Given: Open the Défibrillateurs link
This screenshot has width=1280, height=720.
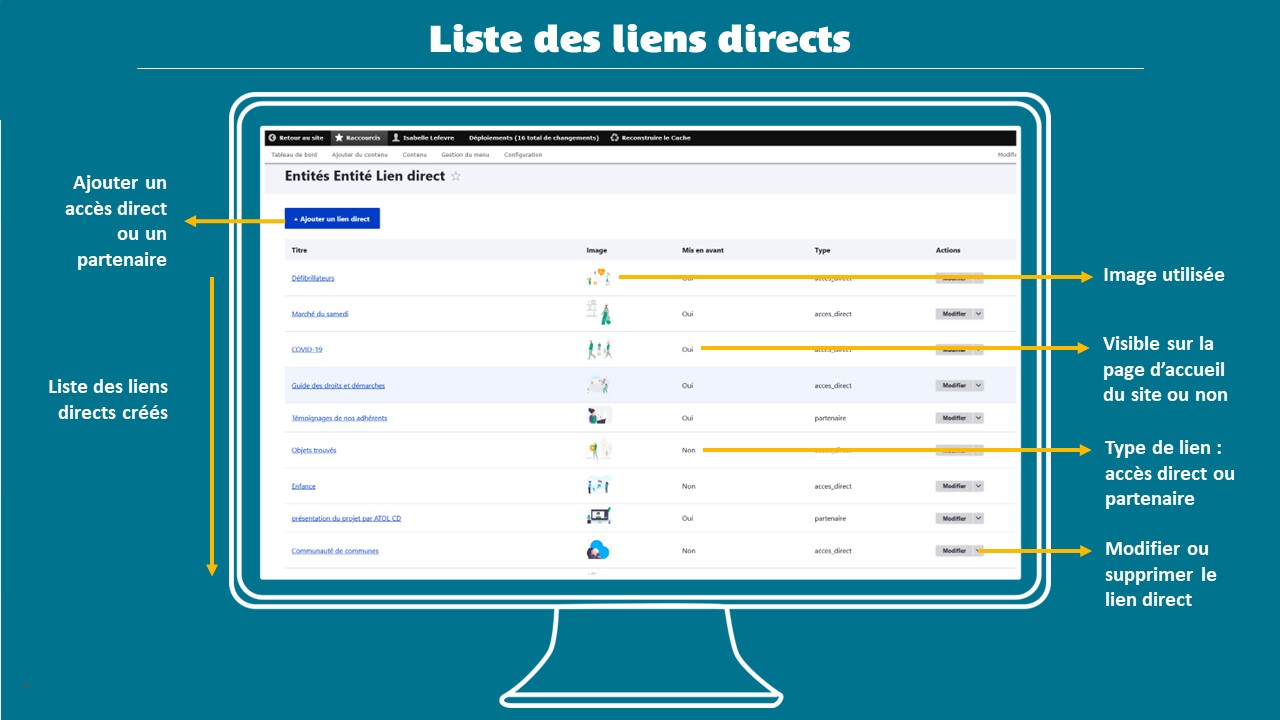Looking at the screenshot, I should point(313,278).
